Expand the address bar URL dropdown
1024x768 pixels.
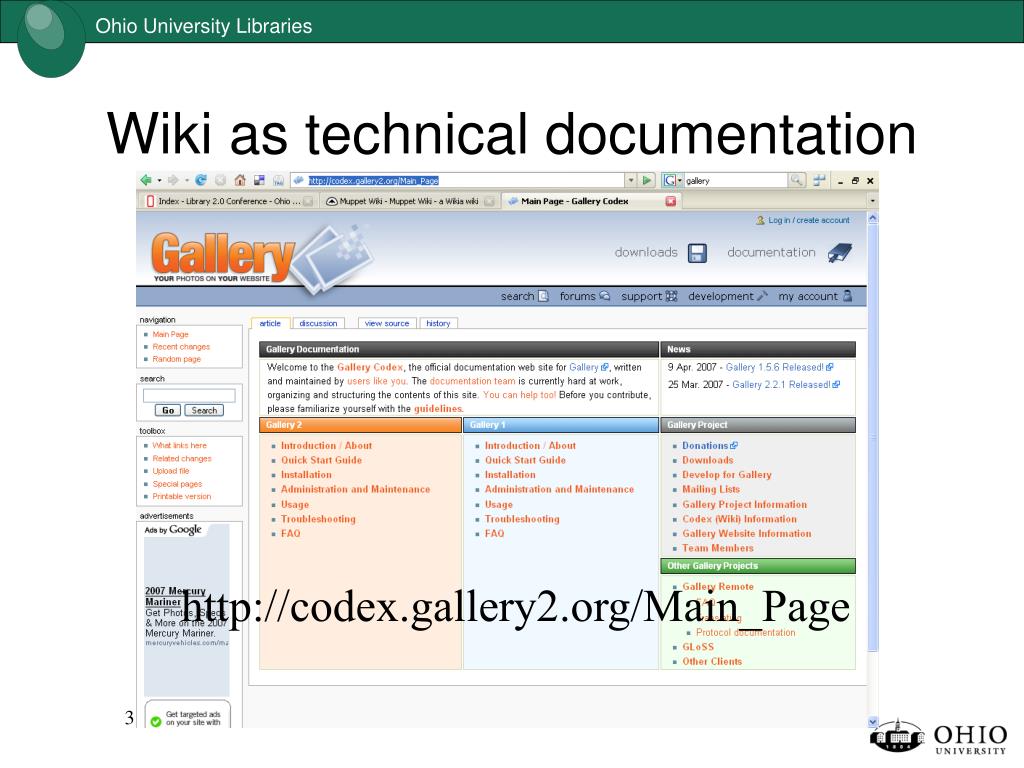(631, 180)
